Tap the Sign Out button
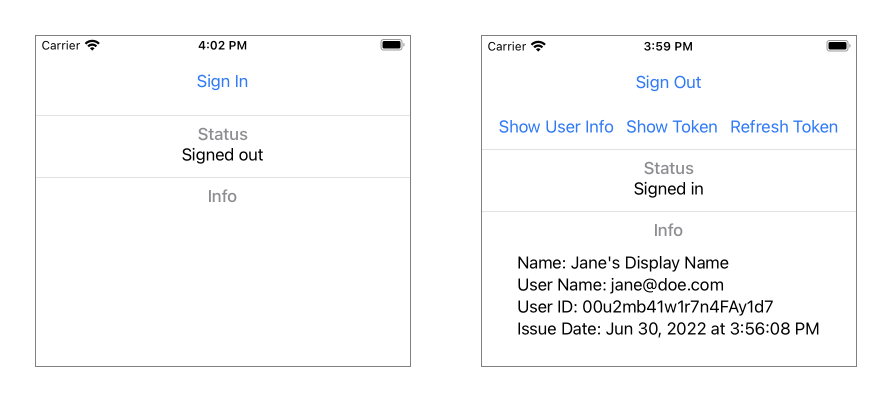 coord(668,83)
